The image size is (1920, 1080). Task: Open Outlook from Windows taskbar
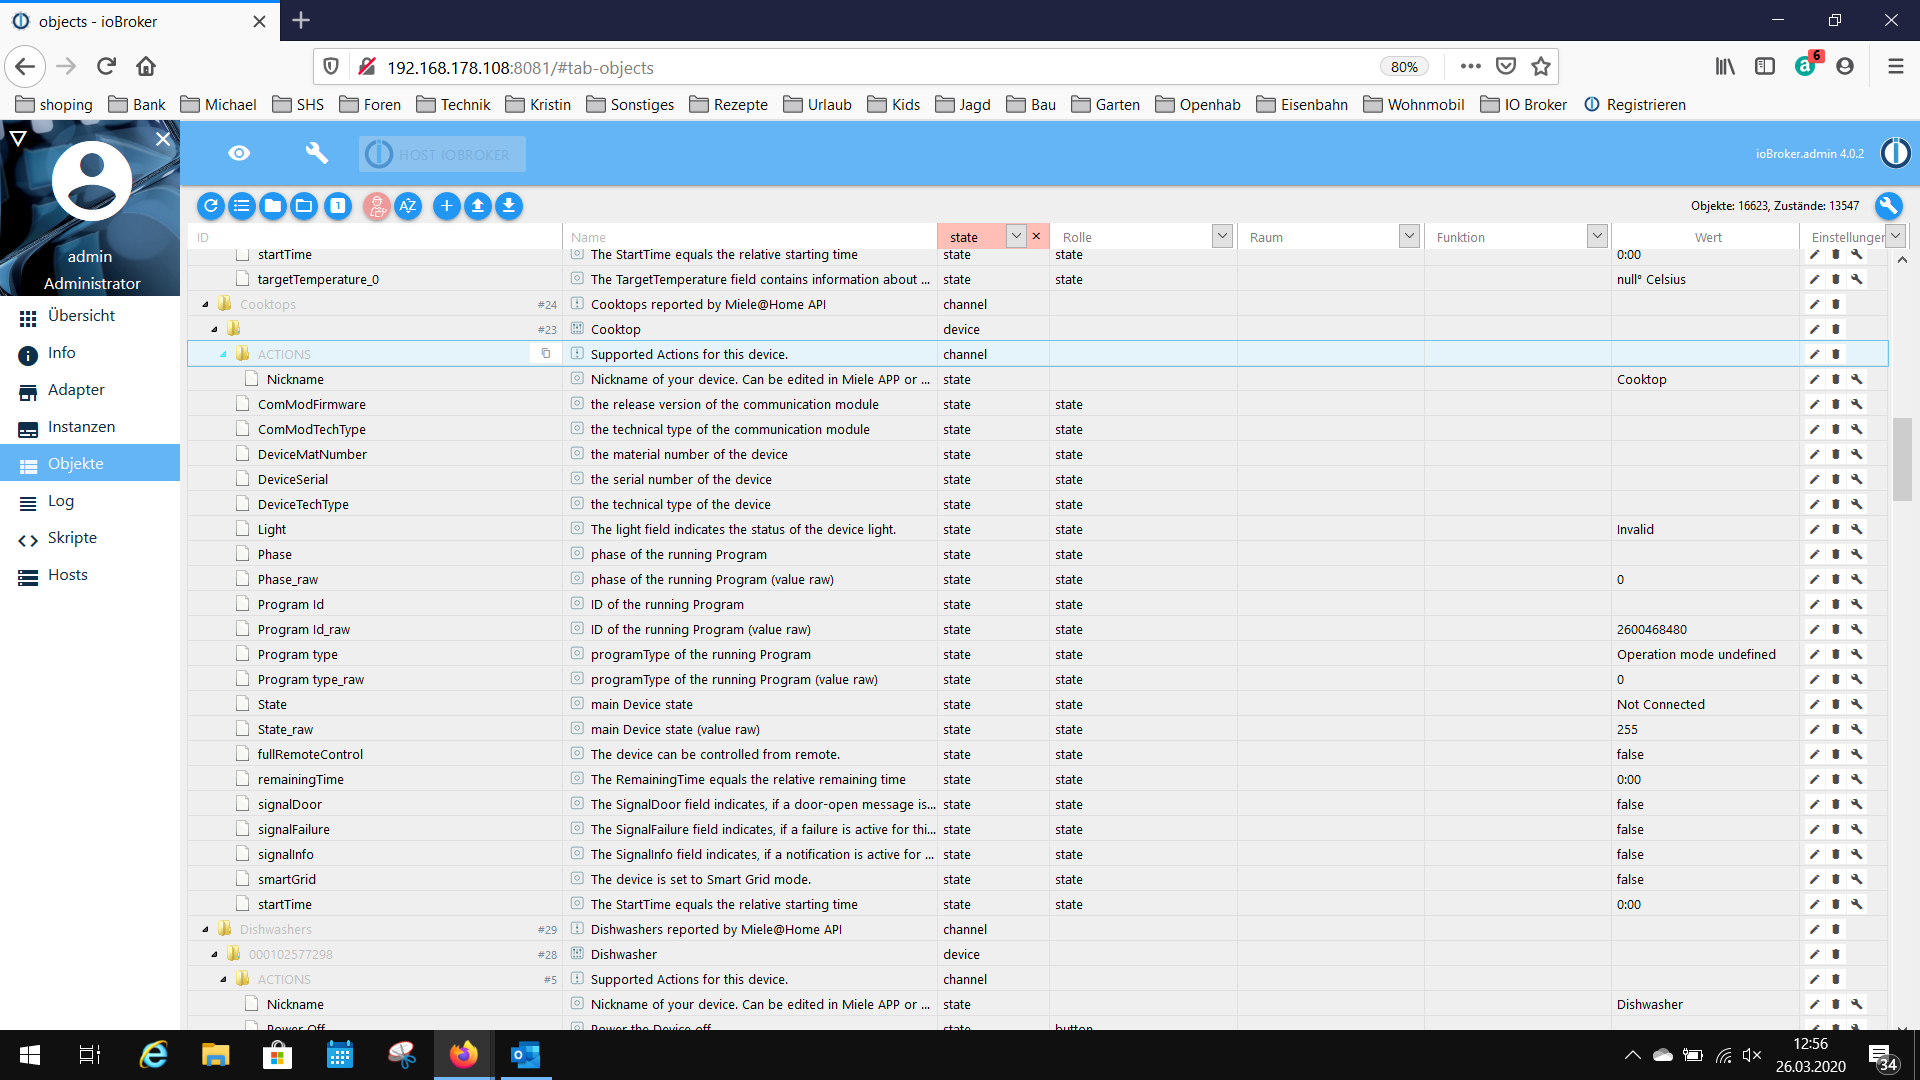point(525,1055)
